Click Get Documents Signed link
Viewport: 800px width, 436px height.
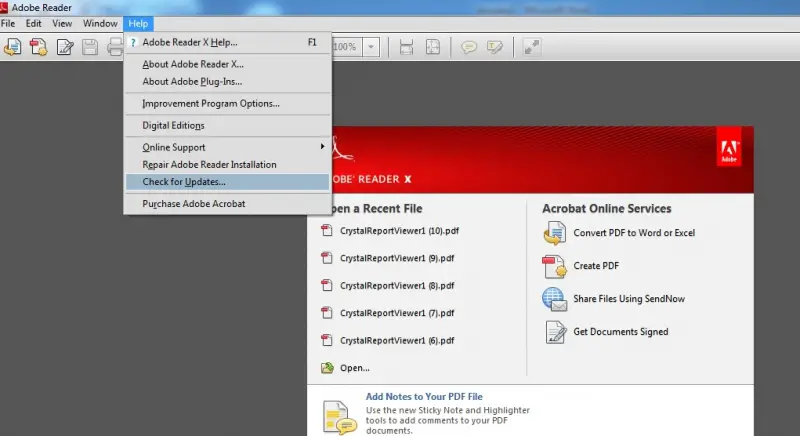620,332
